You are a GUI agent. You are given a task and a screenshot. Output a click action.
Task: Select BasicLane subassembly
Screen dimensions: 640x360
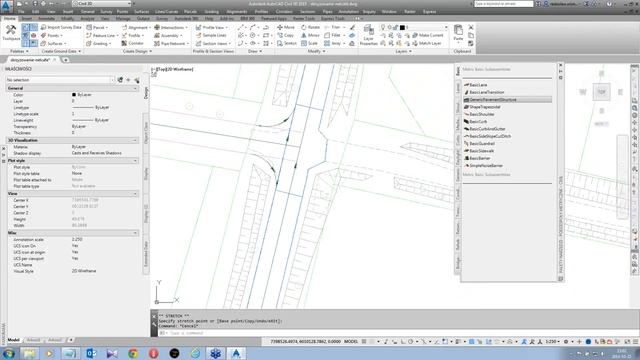click(x=478, y=85)
